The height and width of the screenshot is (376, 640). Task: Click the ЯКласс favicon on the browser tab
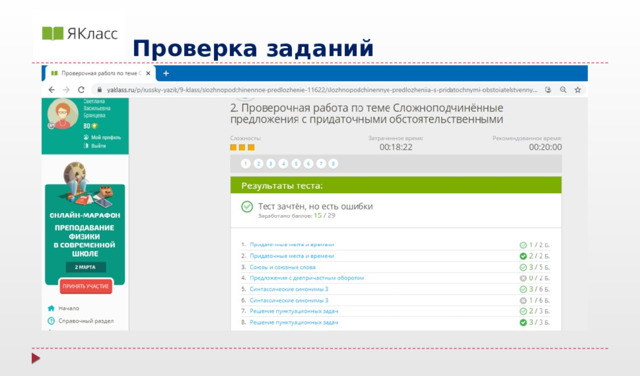coord(54,73)
